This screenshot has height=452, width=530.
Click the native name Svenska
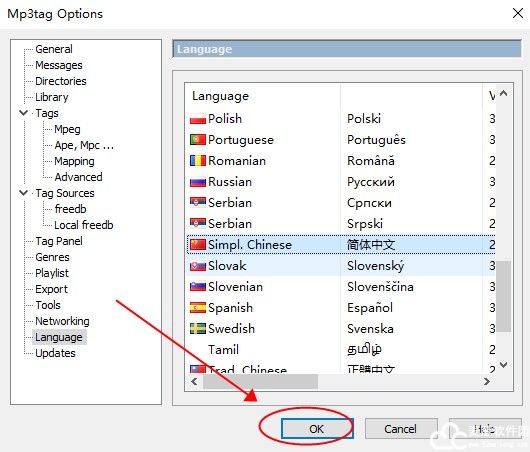[x=370, y=329]
